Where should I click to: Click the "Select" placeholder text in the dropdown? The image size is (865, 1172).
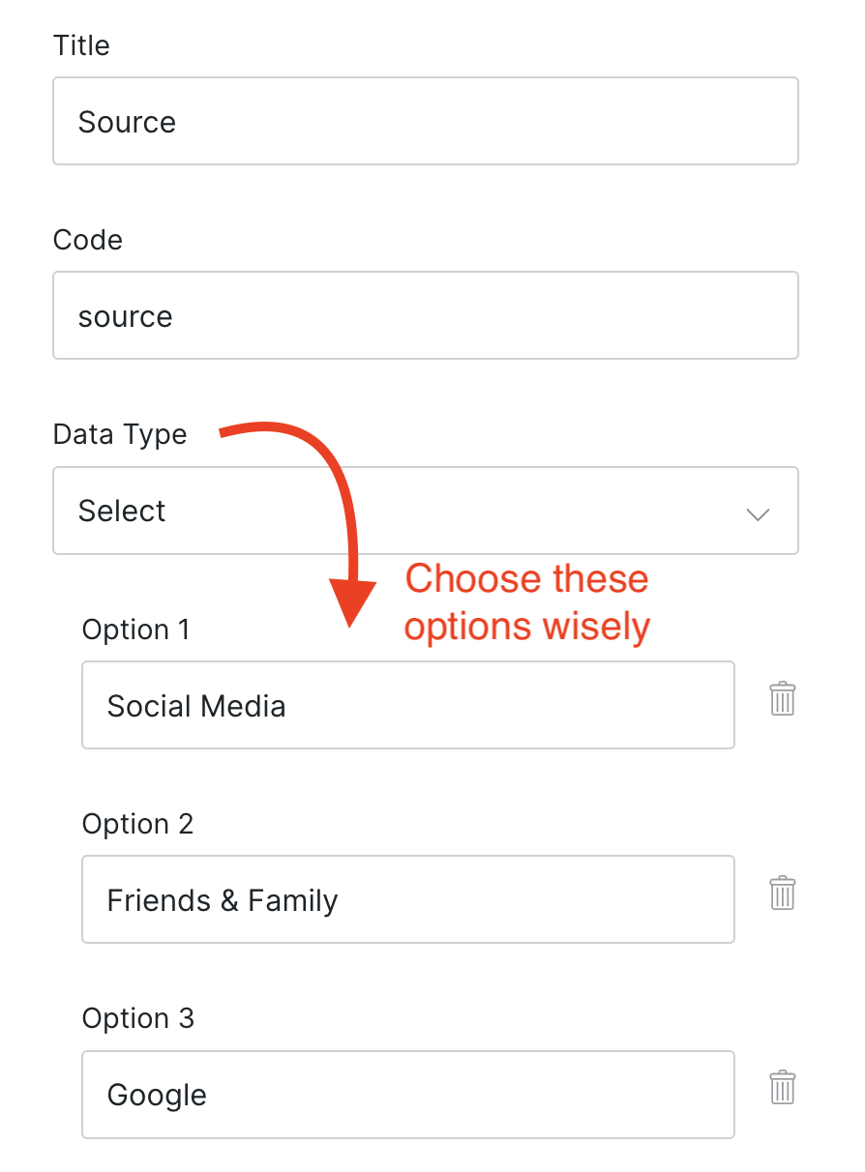pyautogui.click(x=121, y=511)
